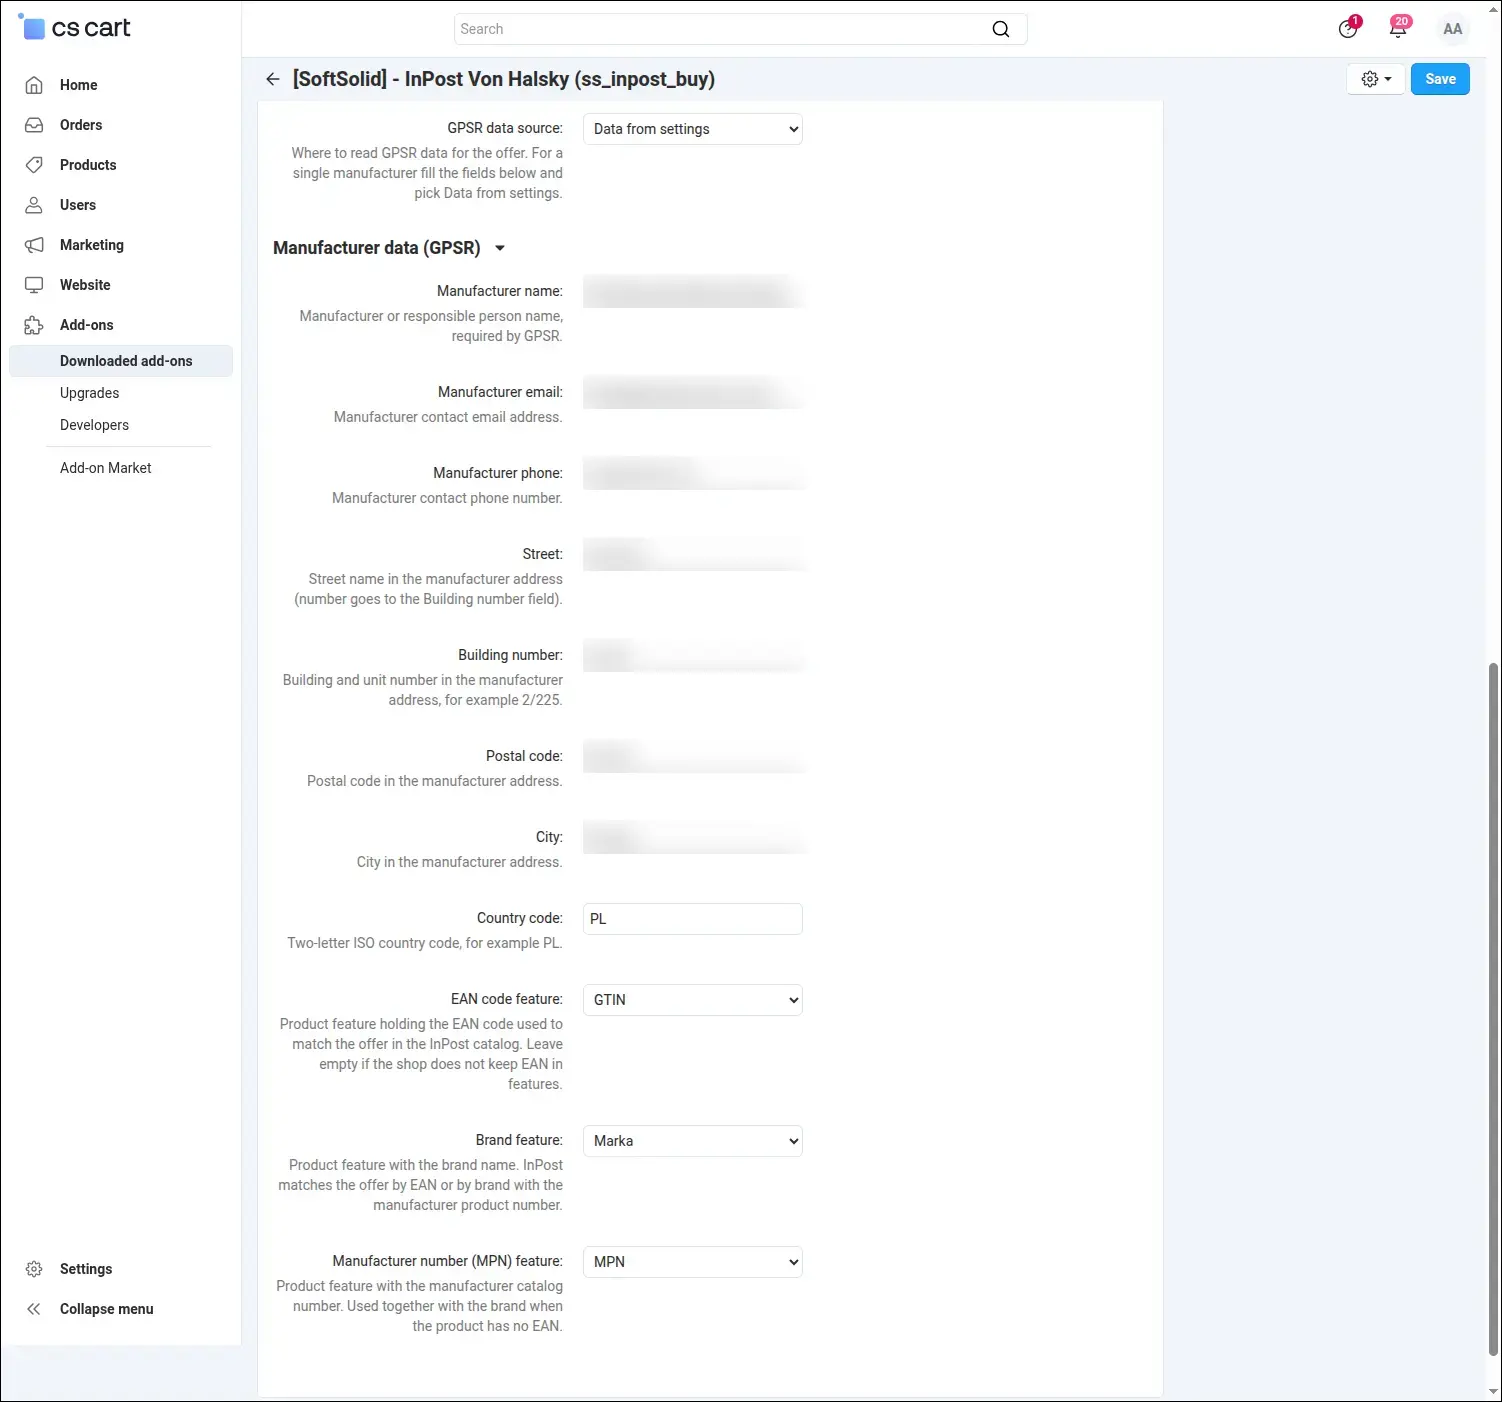The image size is (1502, 1402).
Task: Click the 'Manufacturer email:' label
Action: point(500,392)
